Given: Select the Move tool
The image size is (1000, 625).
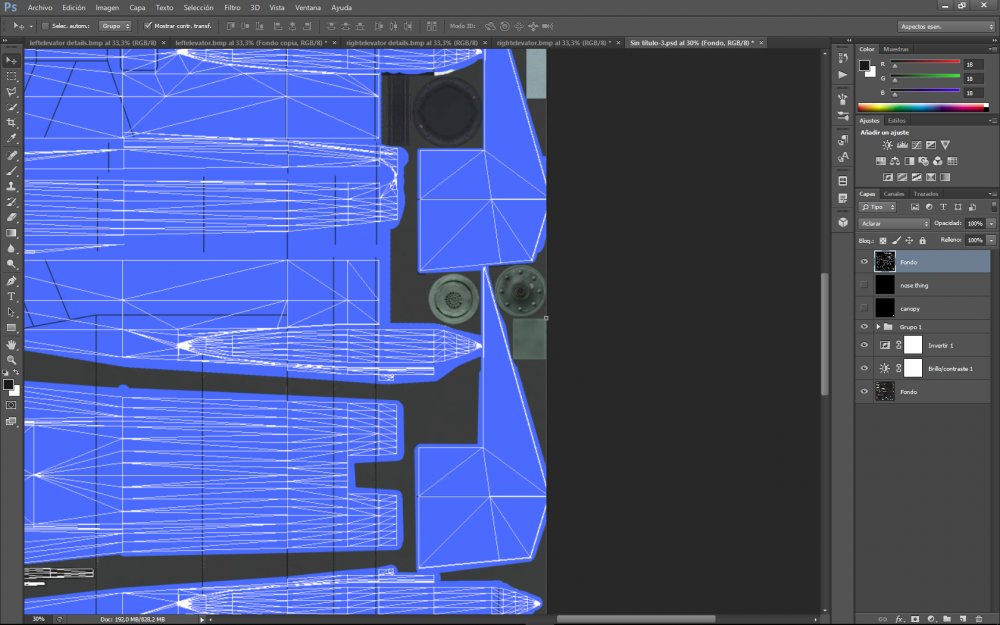Looking at the screenshot, I should (11, 61).
